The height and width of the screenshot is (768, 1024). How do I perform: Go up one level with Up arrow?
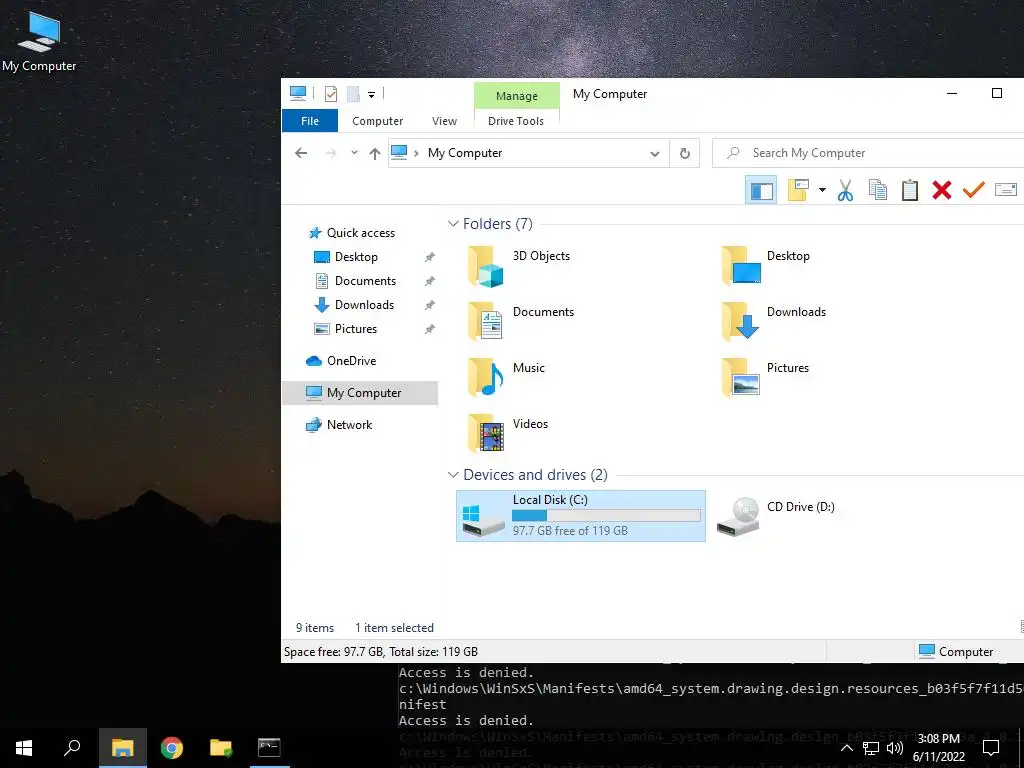click(374, 153)
